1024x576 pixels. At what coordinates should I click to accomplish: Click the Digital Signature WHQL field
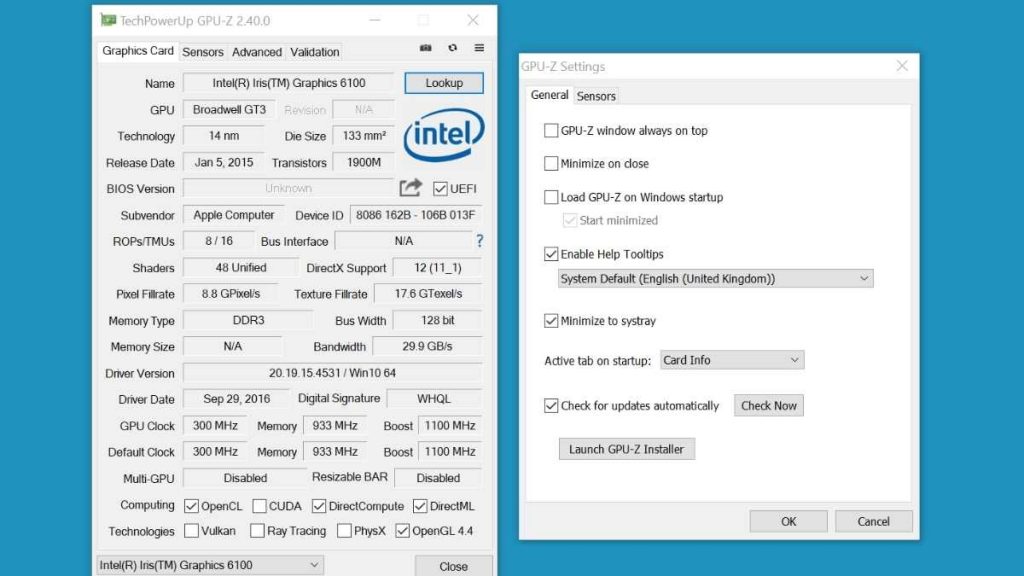pos(434,399)
